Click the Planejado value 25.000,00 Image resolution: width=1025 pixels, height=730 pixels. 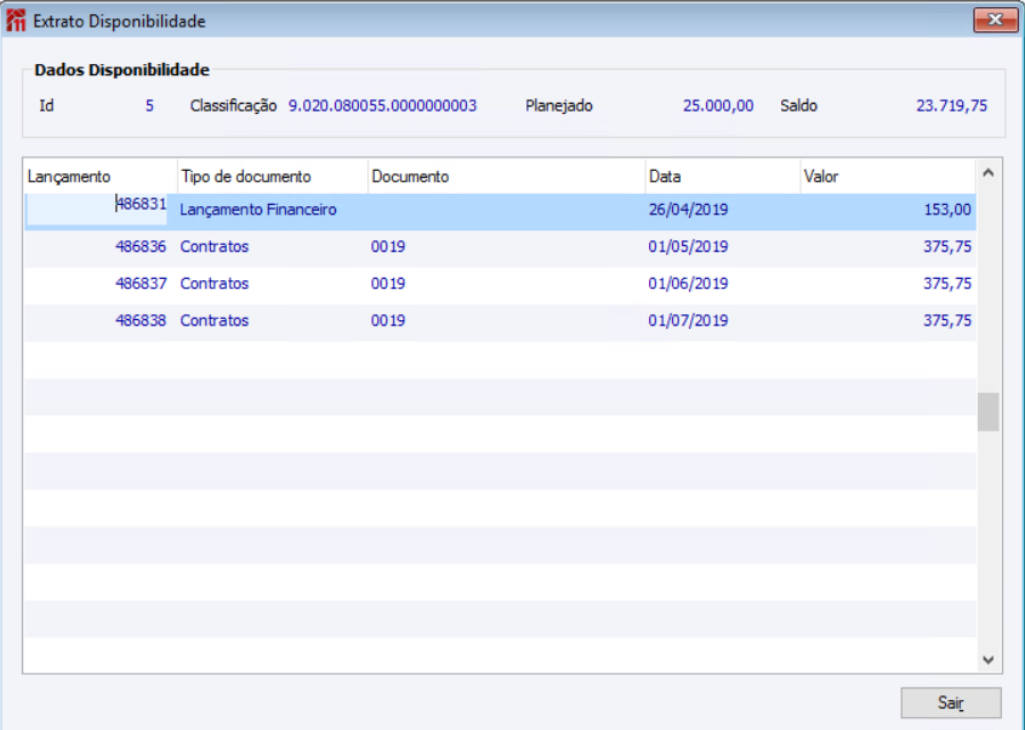(718, 106)
